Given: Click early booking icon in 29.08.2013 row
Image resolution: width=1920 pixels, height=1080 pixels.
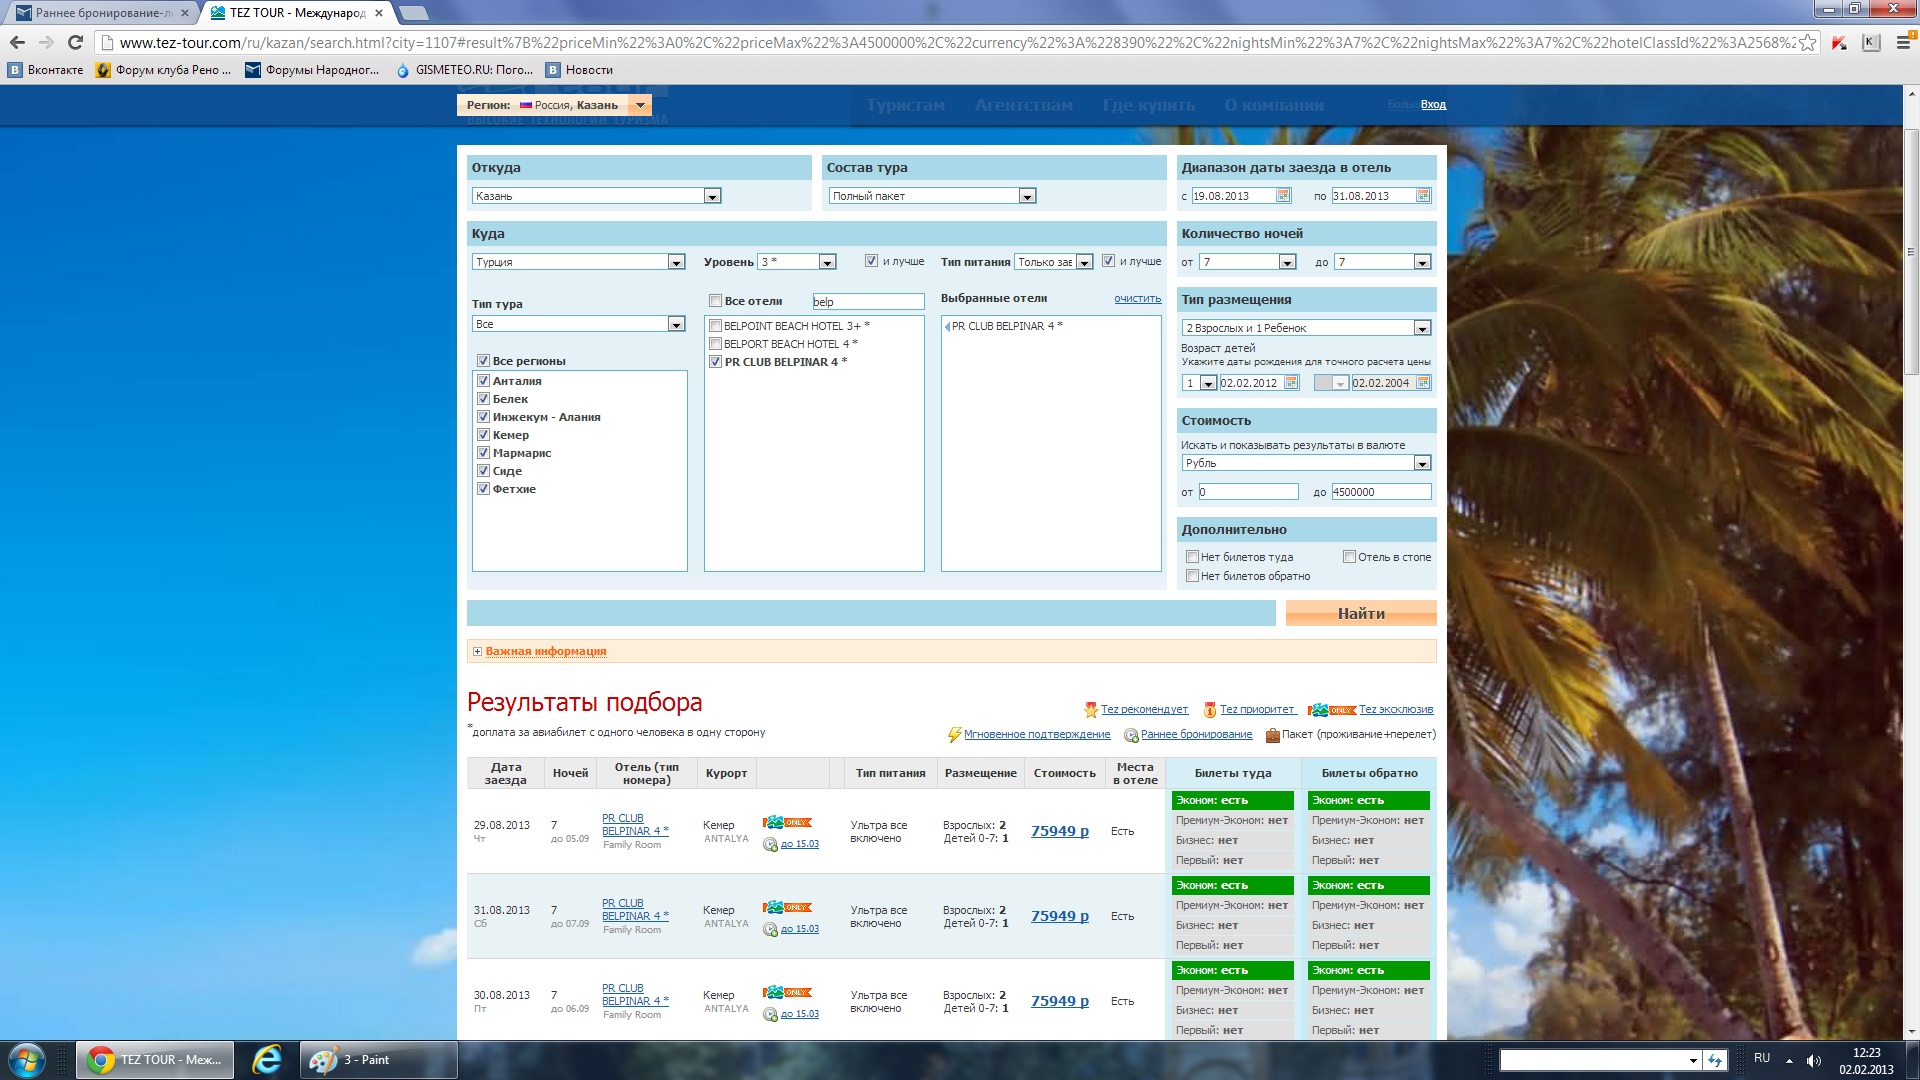Looking at the screenshot, I should click(770, 844).
